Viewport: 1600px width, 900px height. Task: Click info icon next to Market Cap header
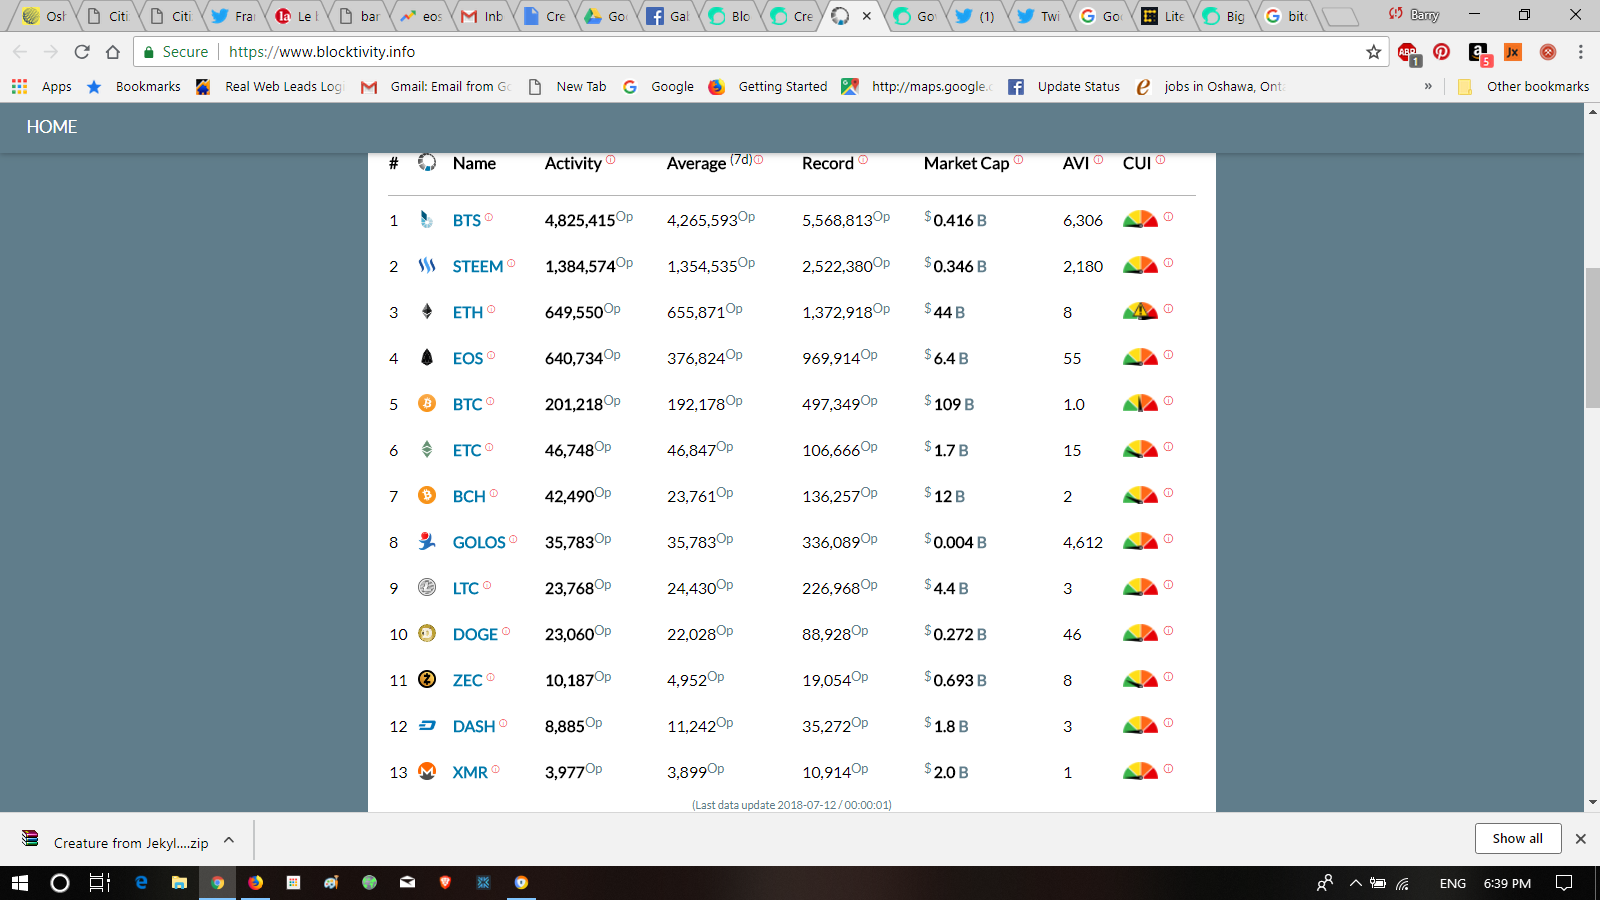tap(1018, 159)
